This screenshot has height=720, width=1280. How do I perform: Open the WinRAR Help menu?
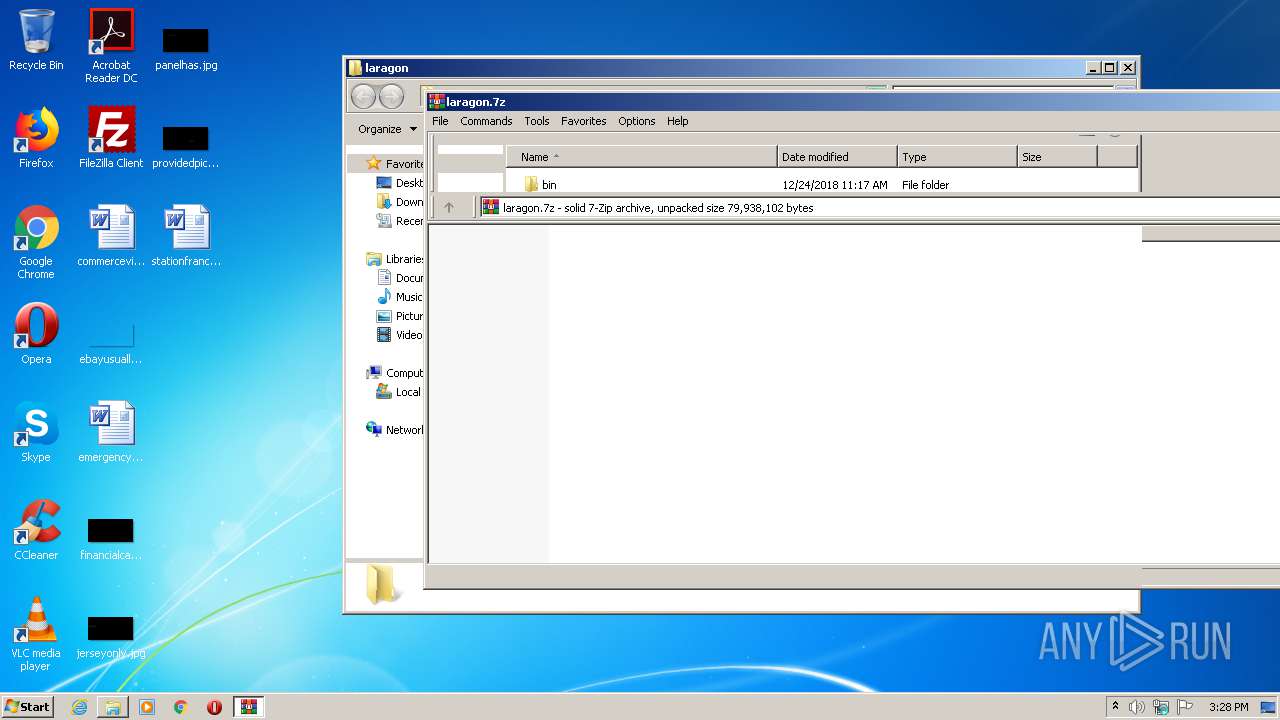[x=678, y=121]
